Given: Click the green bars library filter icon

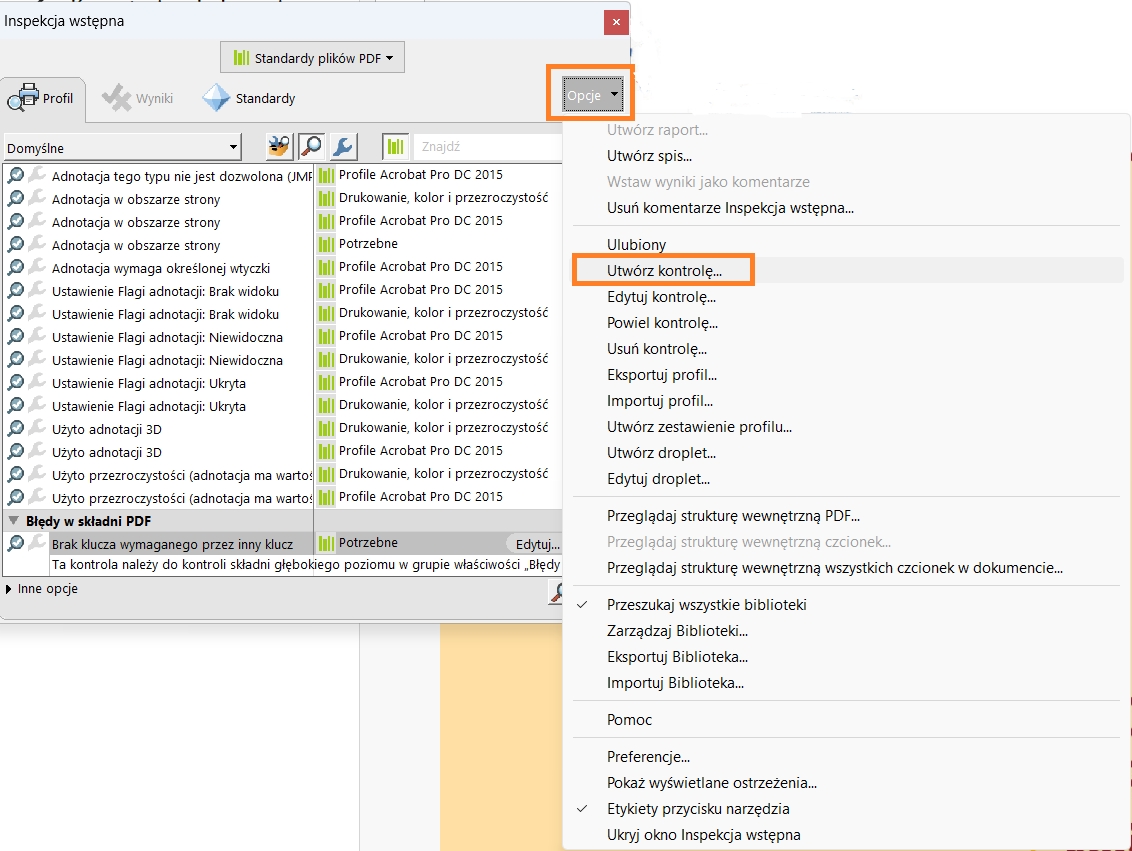Looking at the screenshot, I should [x=395, y=147].
